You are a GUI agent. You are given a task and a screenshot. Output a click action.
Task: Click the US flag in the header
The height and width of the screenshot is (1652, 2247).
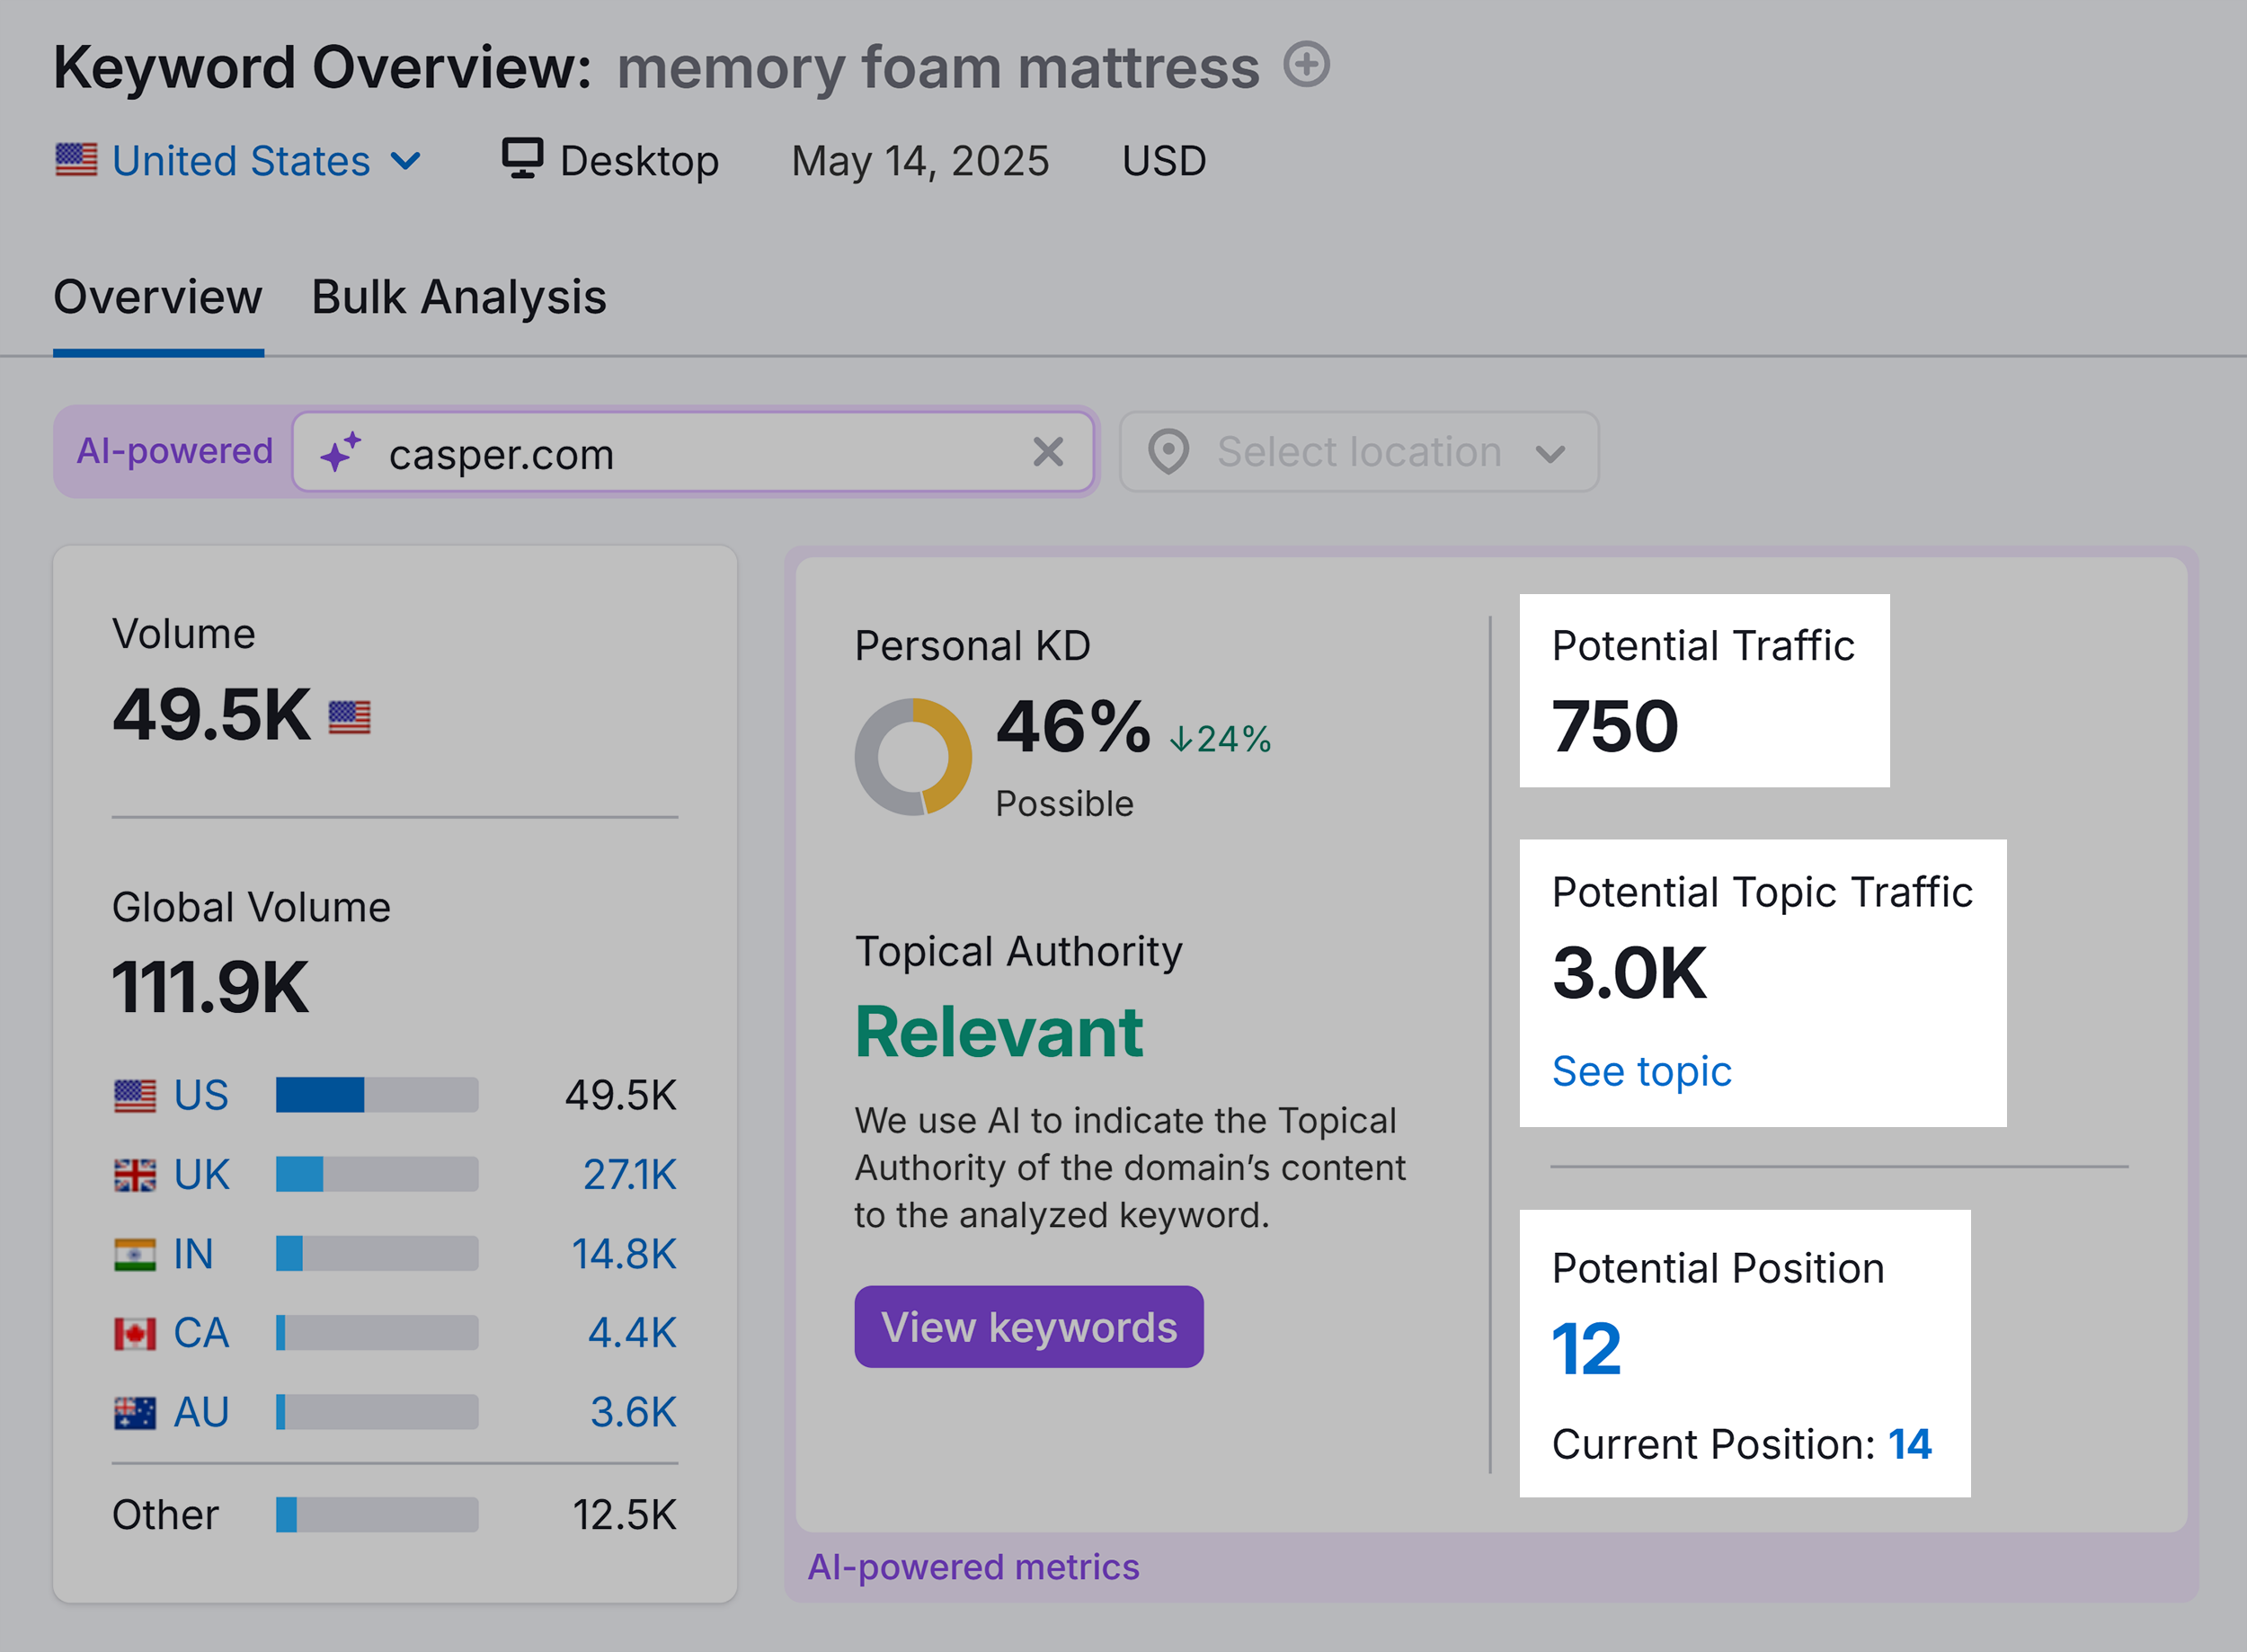[76, 158]
